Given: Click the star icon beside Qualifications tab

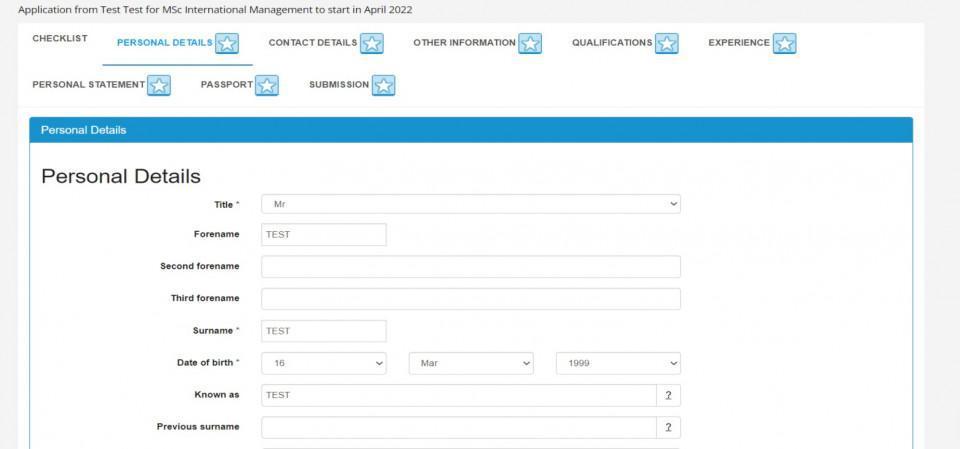Looking at the screenshot, I should [667, 43].
